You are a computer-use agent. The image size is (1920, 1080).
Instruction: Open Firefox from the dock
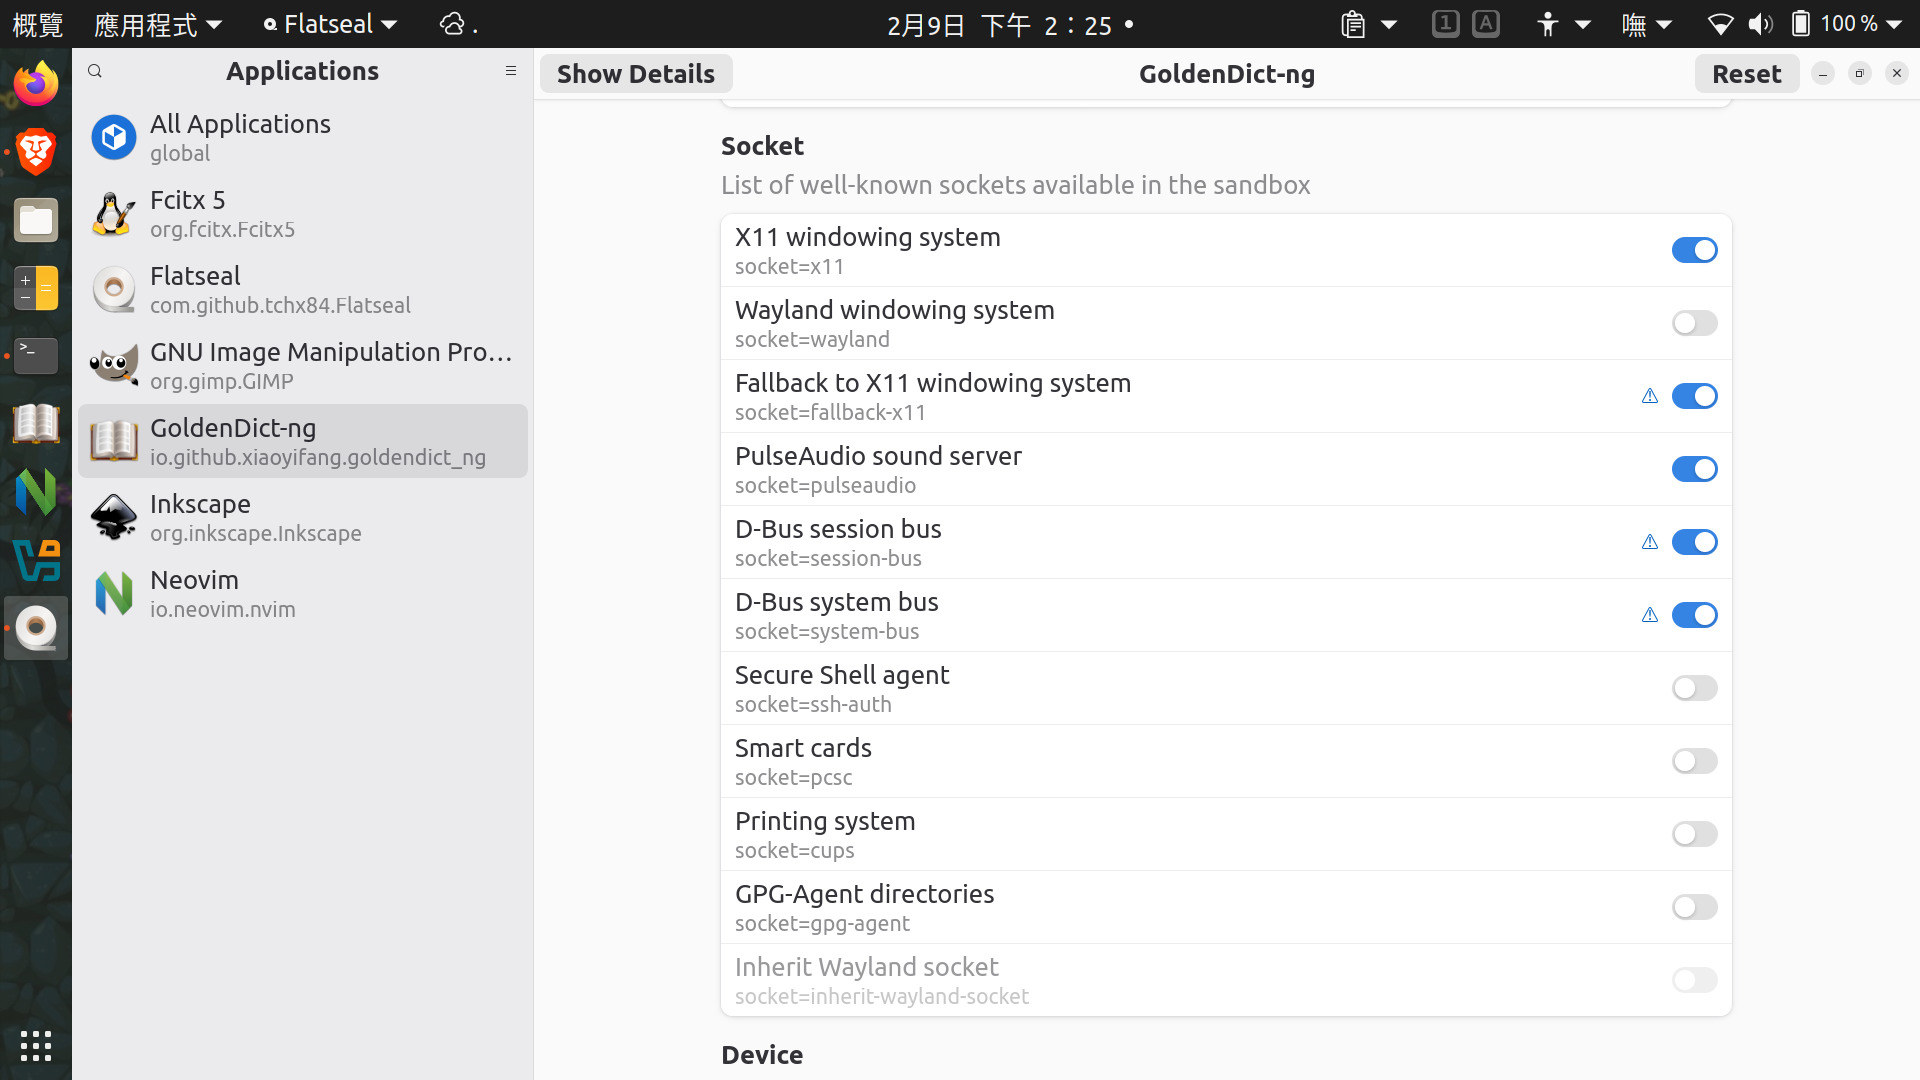click(36, 84)
